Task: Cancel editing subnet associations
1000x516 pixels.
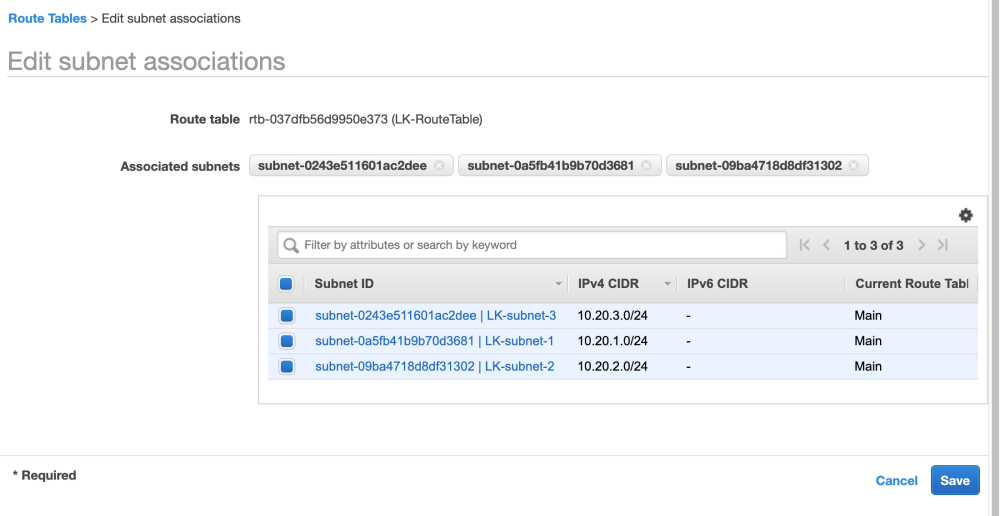Action: [896, 481]
